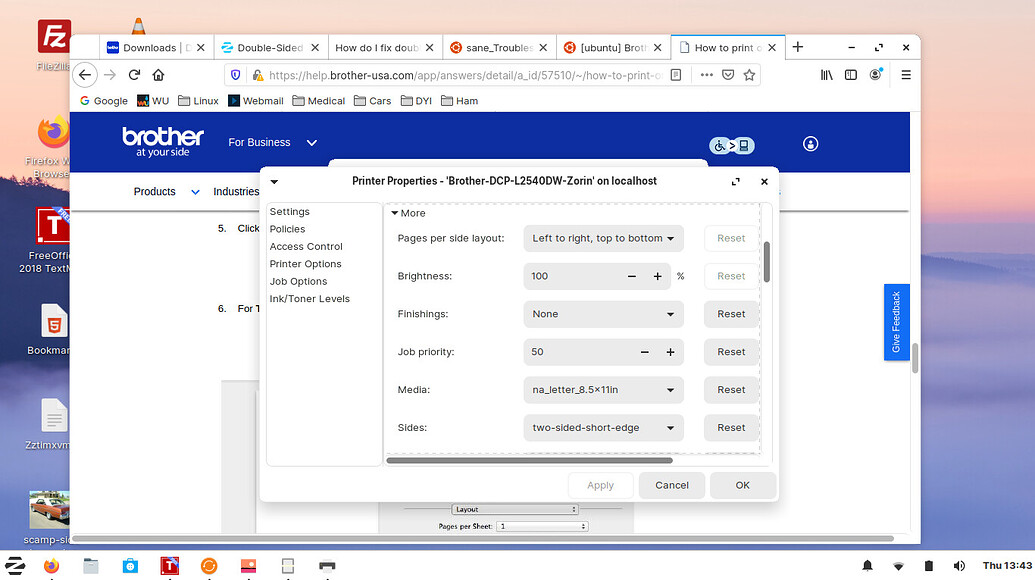
Task: Open the Sides dropdown
Action: [x=603, y=428]
